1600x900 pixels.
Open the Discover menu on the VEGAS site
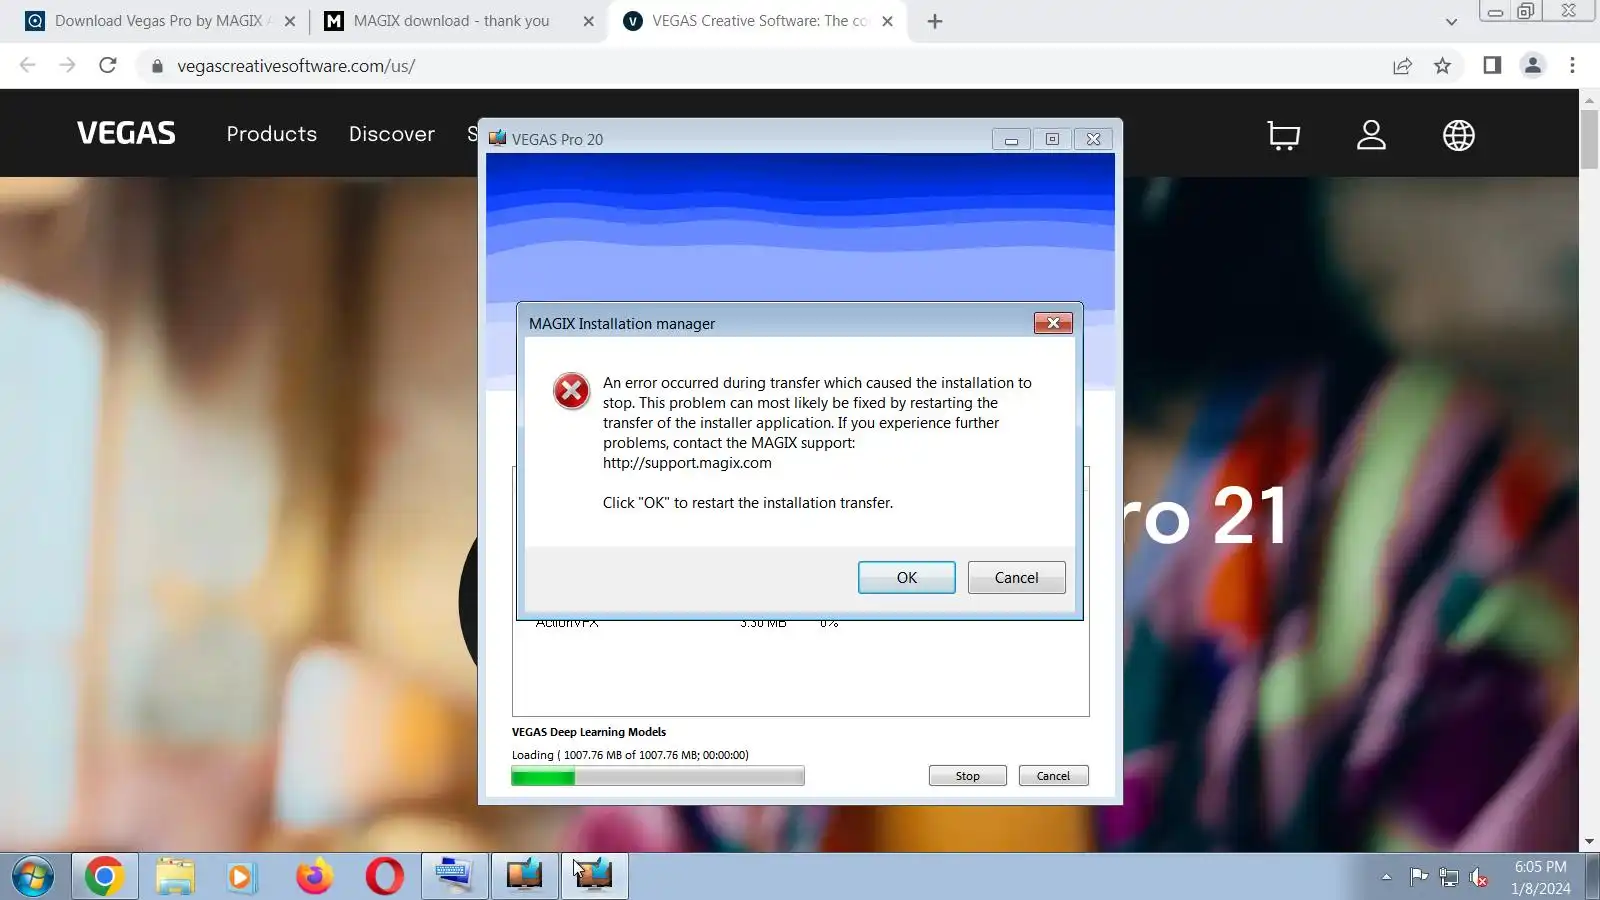click(392, 134)
